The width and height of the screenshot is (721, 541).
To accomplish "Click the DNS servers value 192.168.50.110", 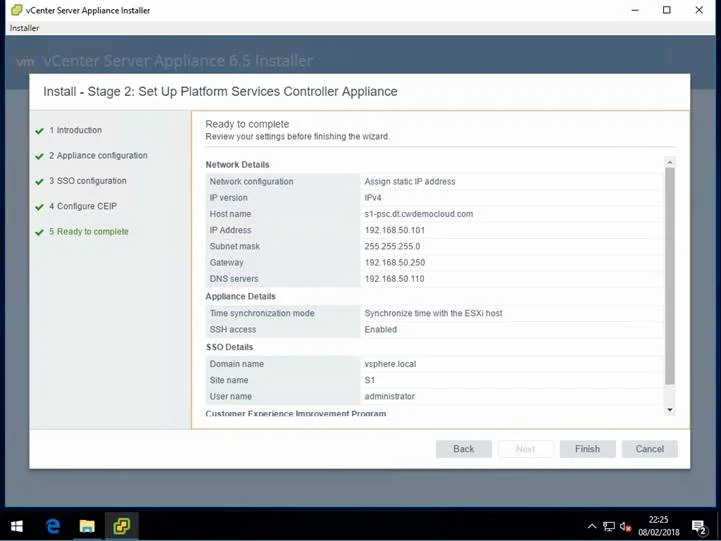I will [x=395, y=279].
